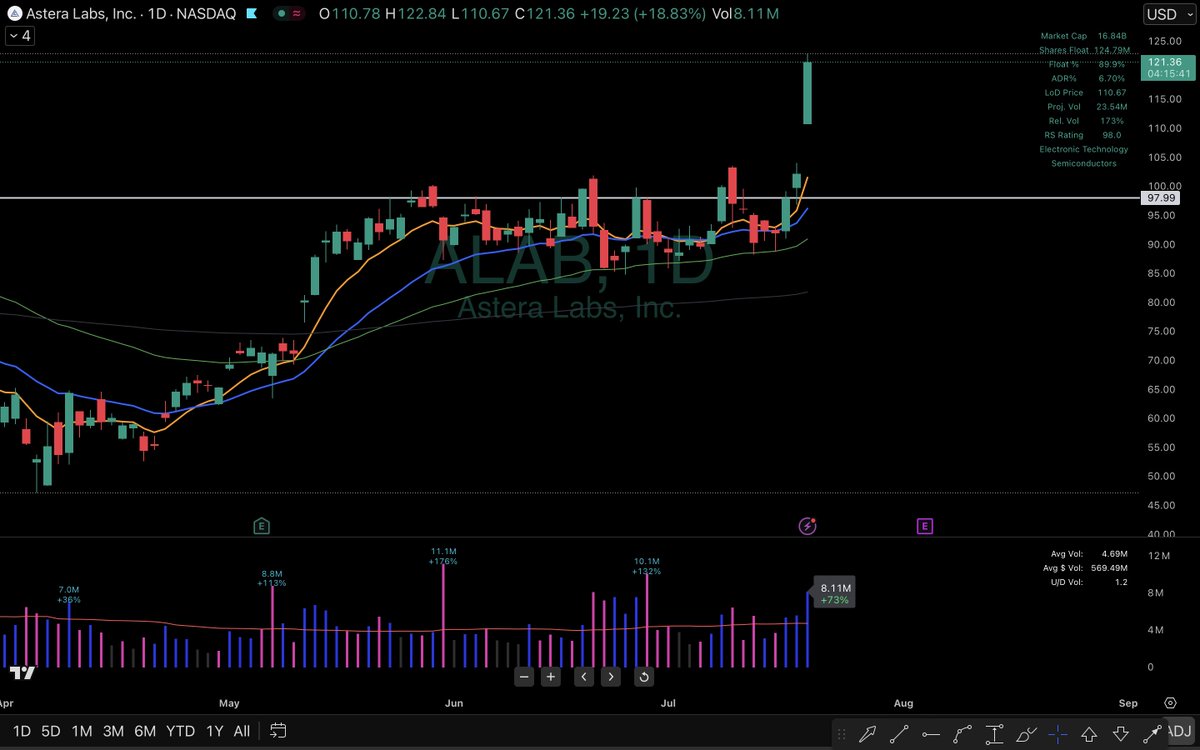Viewport: 1200px width, 750px height.
Task: Set range to 1M
Action: tap(82, 731)
